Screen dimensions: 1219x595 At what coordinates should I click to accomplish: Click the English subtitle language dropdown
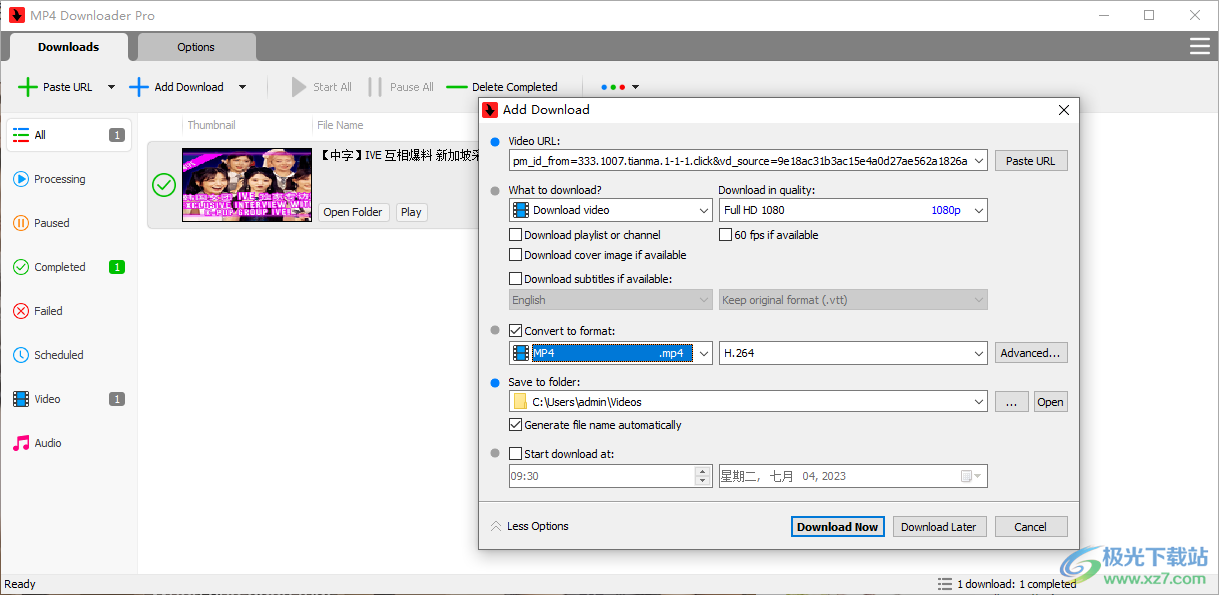(x=610, y=300)
